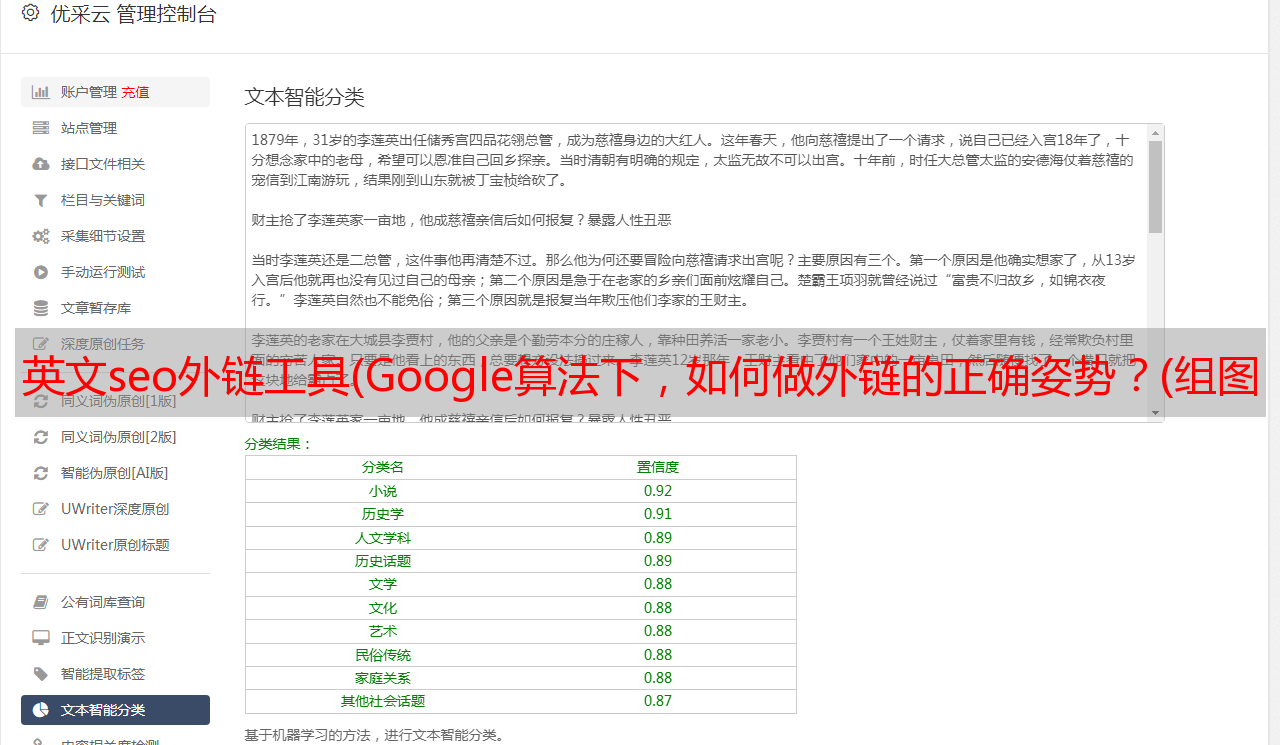Viewport: 1280px width, 745px height.
Task: Click the tag icon beside 智能提取标签
Action: point(41,674)
